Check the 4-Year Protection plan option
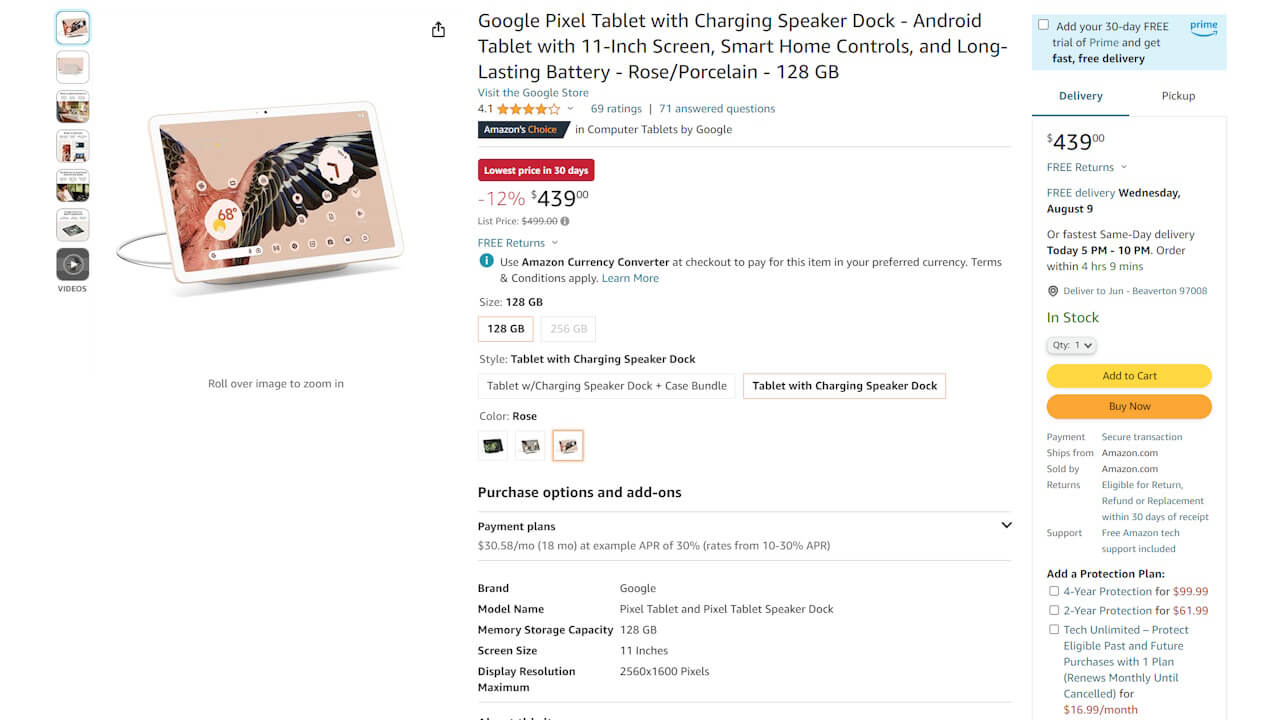The image size is (1280, 720). point(1054,591)
